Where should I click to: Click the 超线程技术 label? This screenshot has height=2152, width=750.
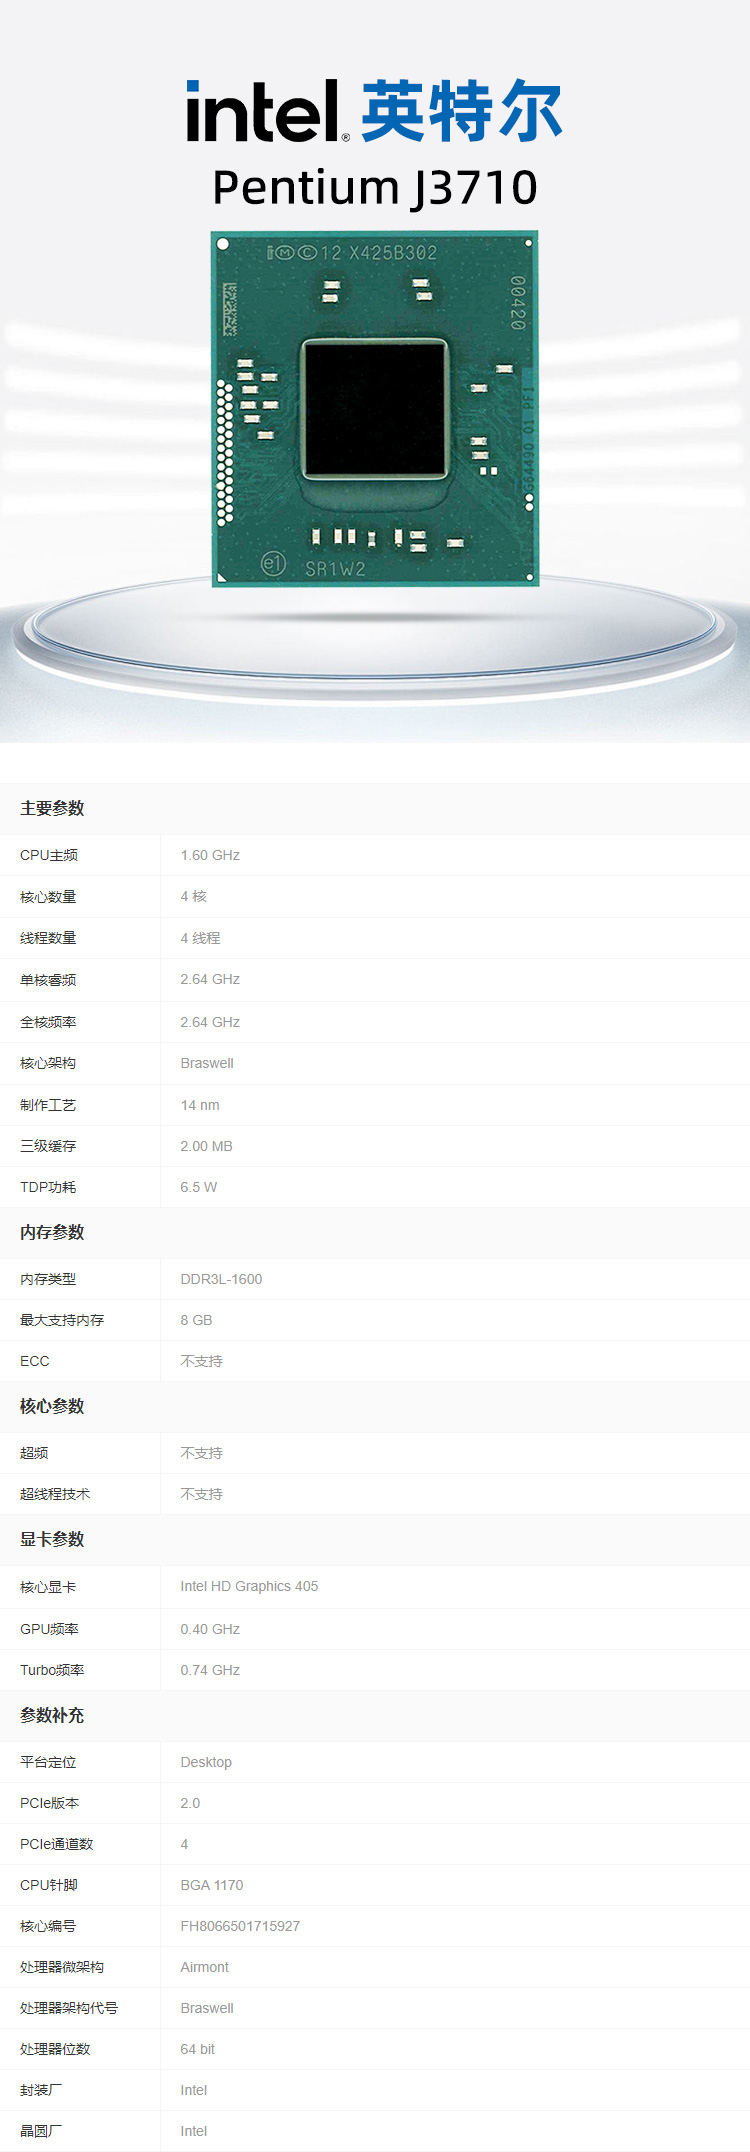(55, 1494)
